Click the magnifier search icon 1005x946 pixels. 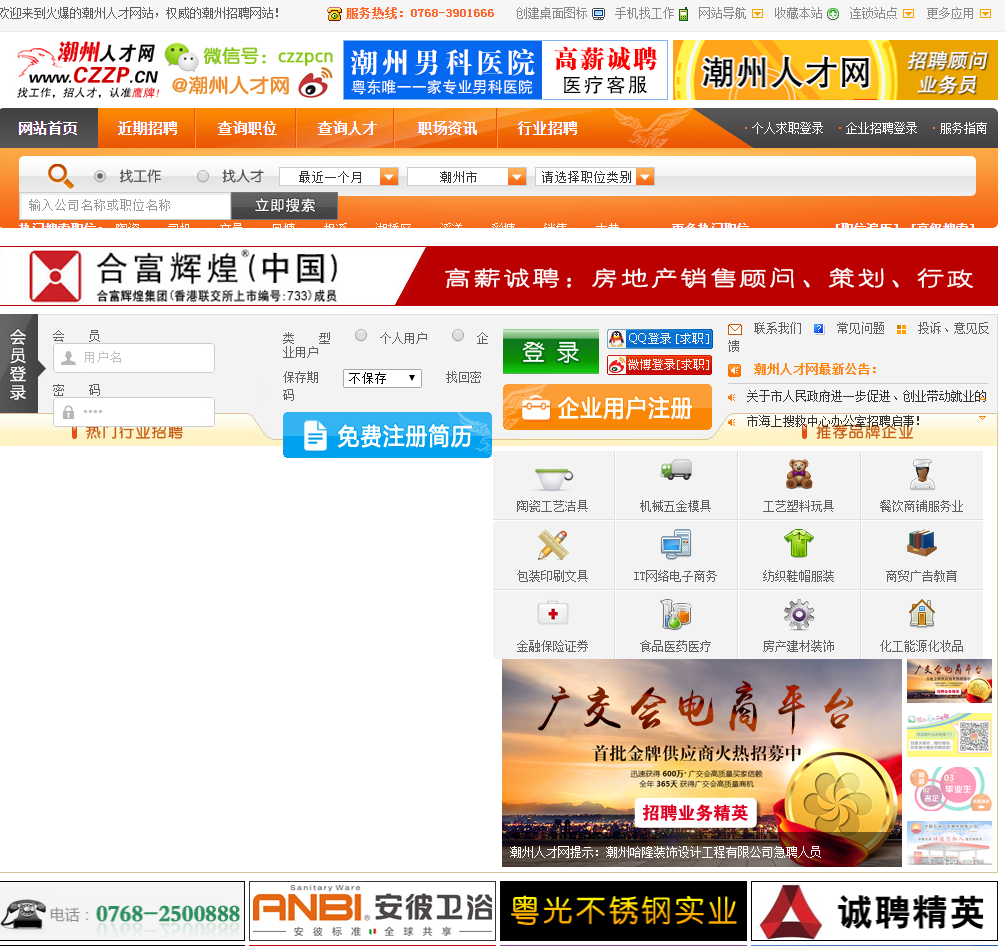(x=60, y=176)
